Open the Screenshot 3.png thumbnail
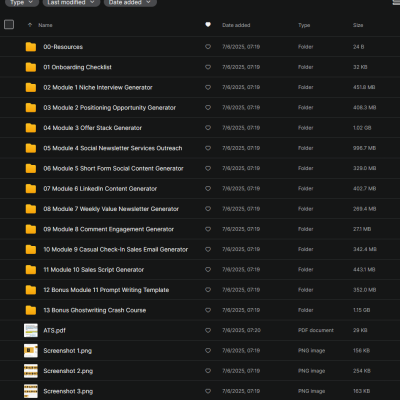 click(x=31, y=391)
